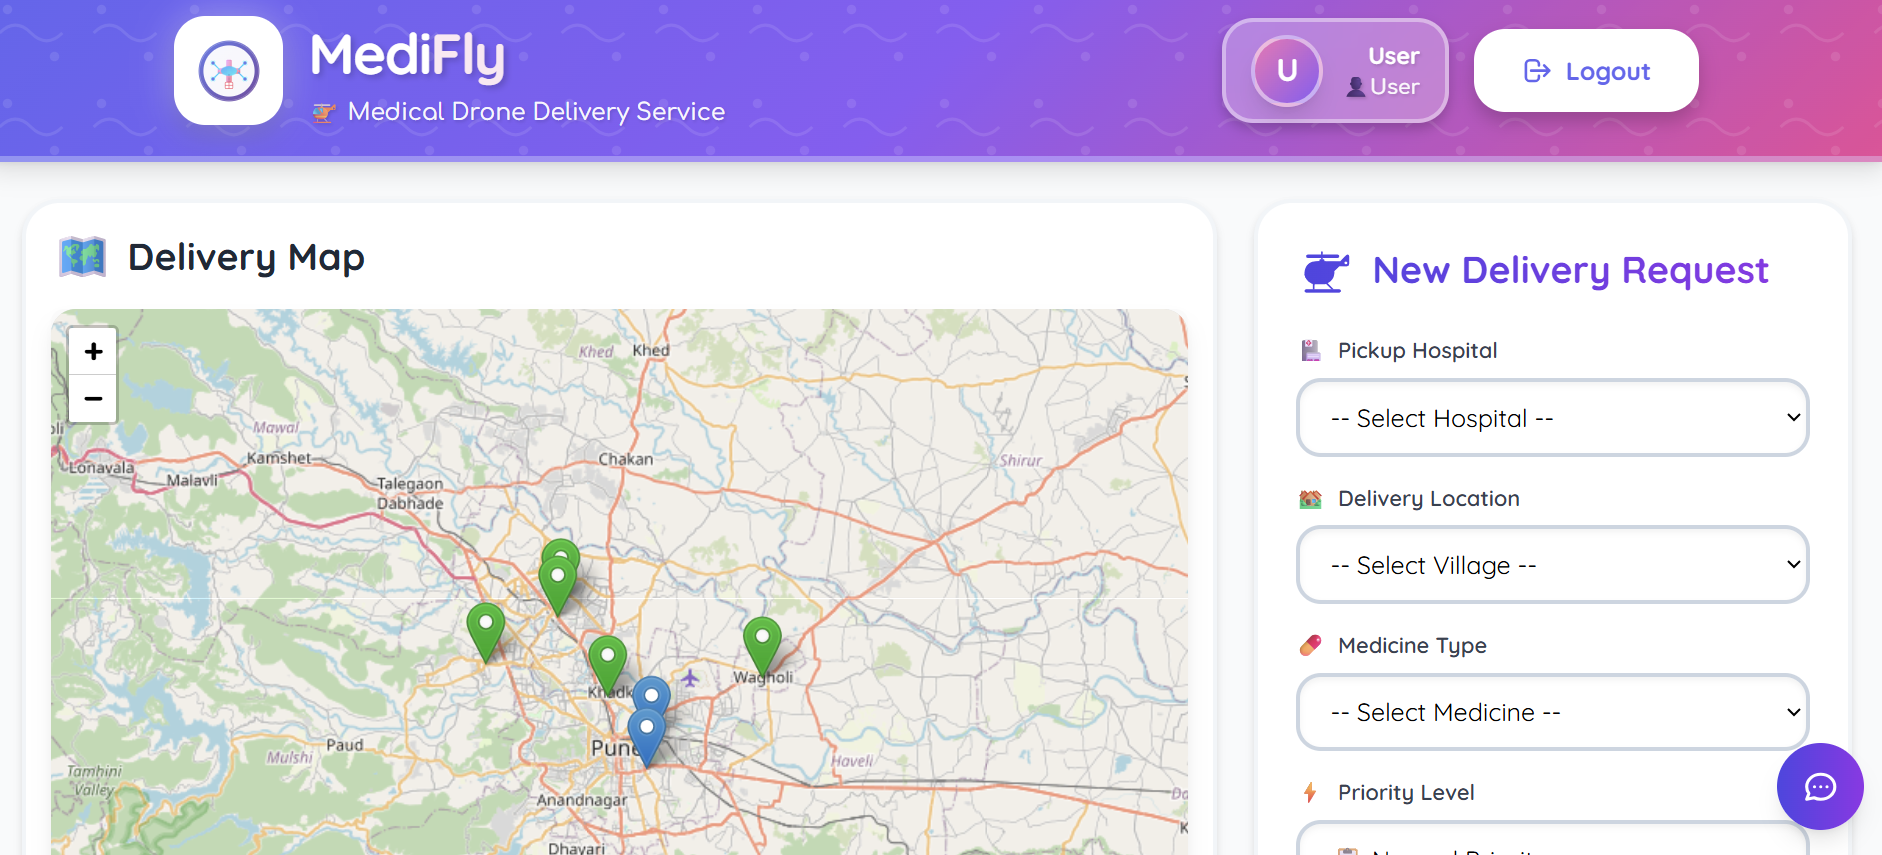The height and width of the screenshot is (855, 1882).
Task: Zoom in on the delivery map
Action: point(93,351)
